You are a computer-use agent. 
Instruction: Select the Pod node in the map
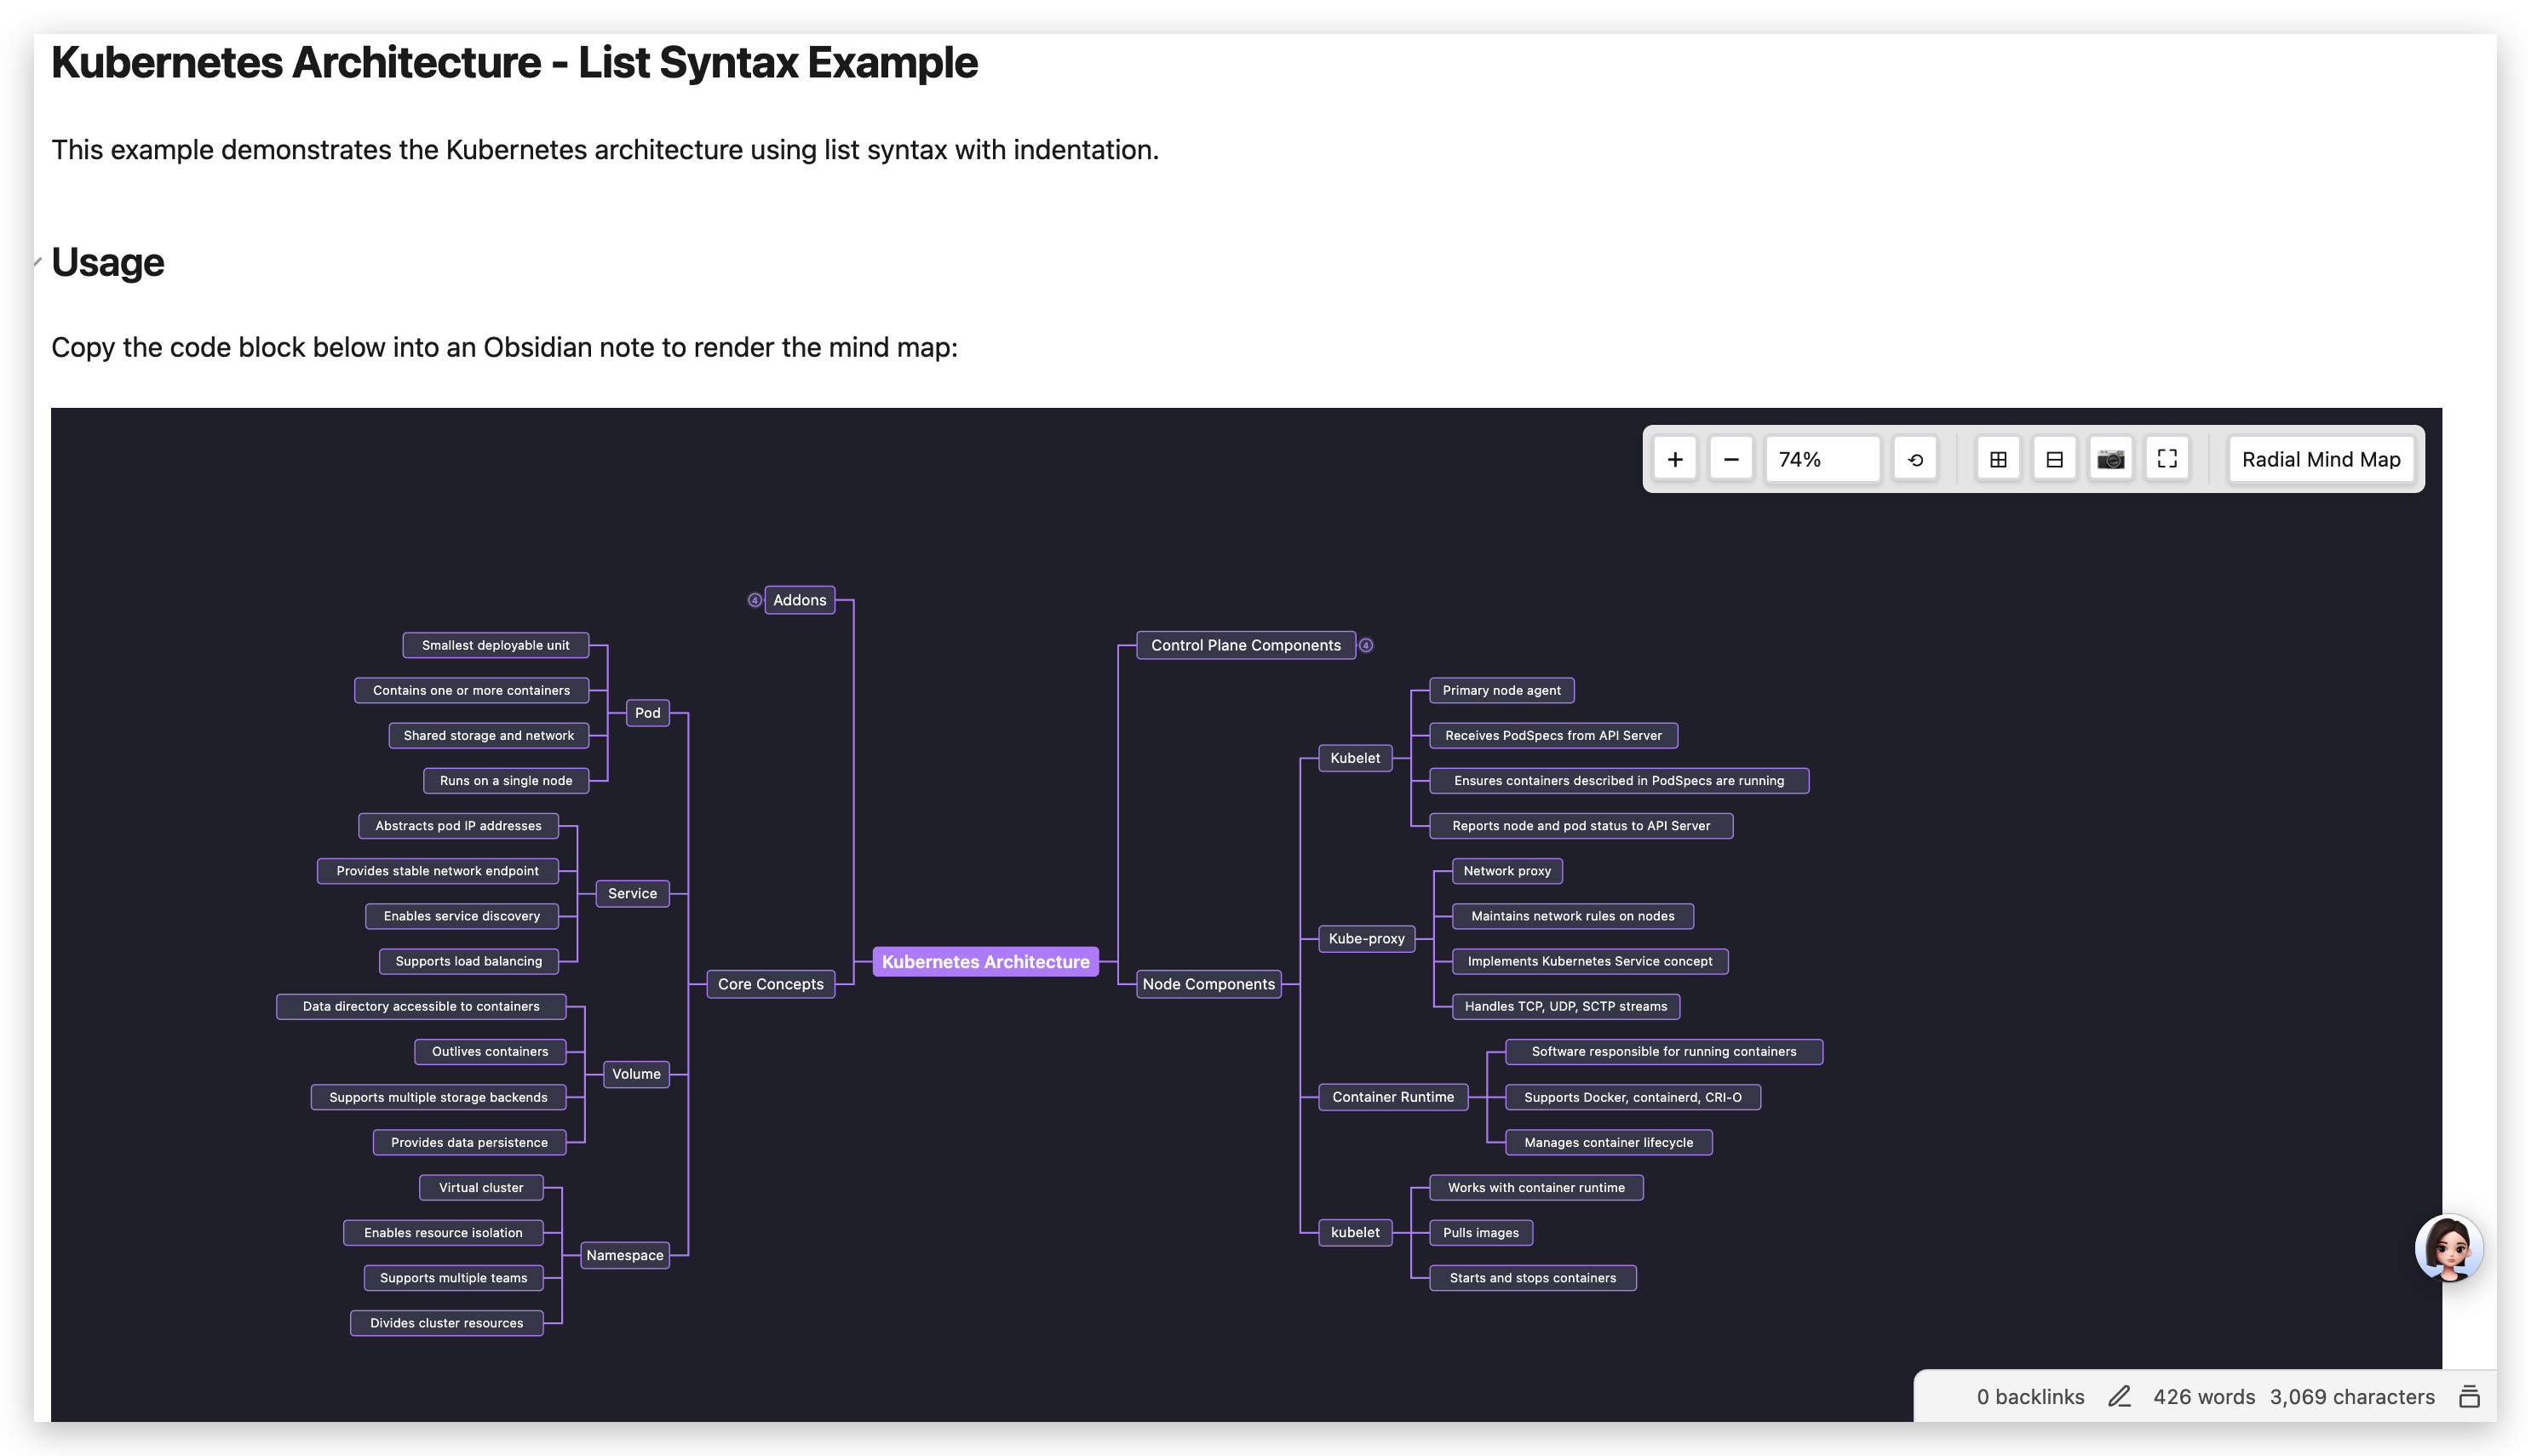(x=647, y=712)
